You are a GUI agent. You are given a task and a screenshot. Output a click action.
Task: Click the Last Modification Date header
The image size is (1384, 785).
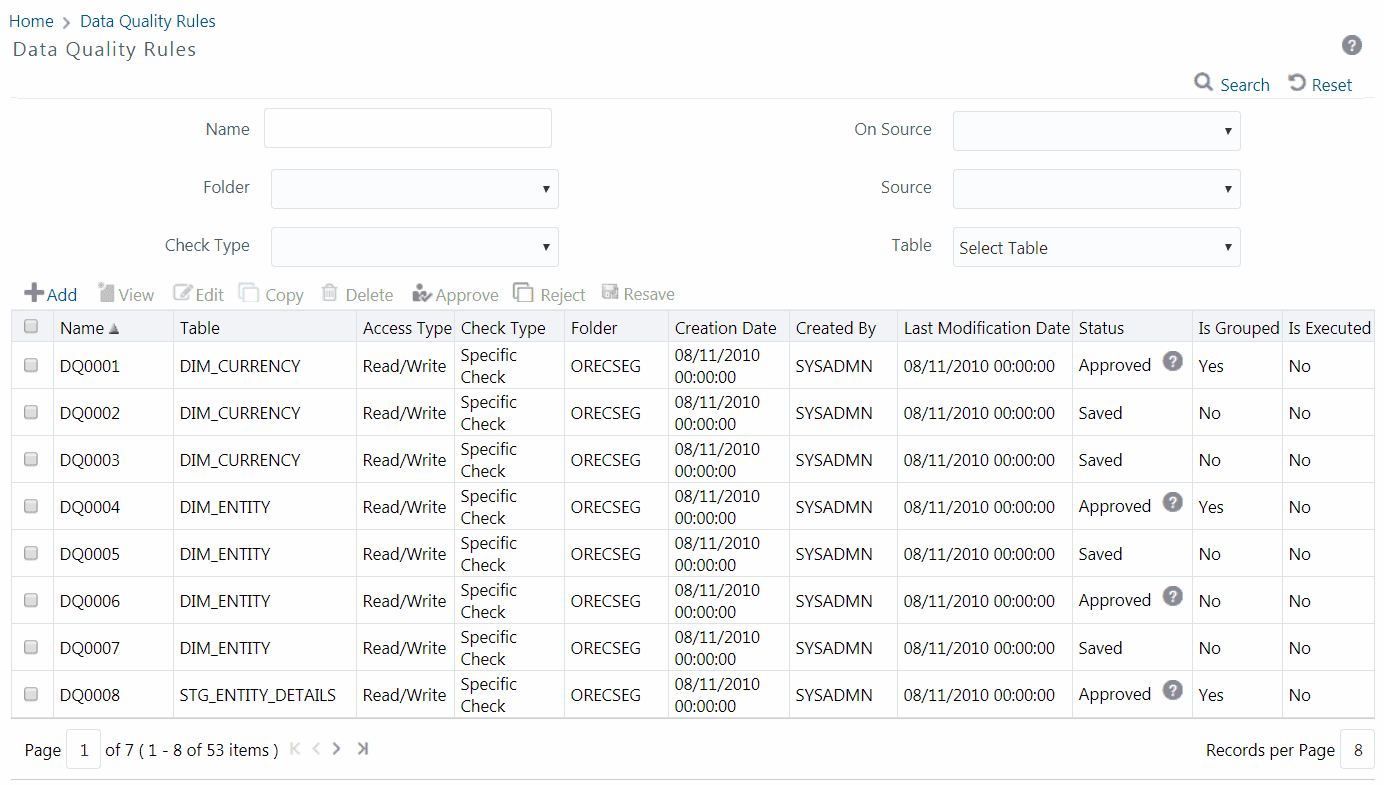987,328
